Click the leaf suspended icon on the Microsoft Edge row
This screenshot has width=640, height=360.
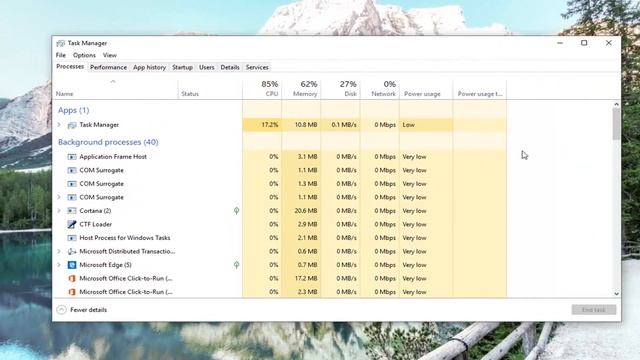[236, 265]
